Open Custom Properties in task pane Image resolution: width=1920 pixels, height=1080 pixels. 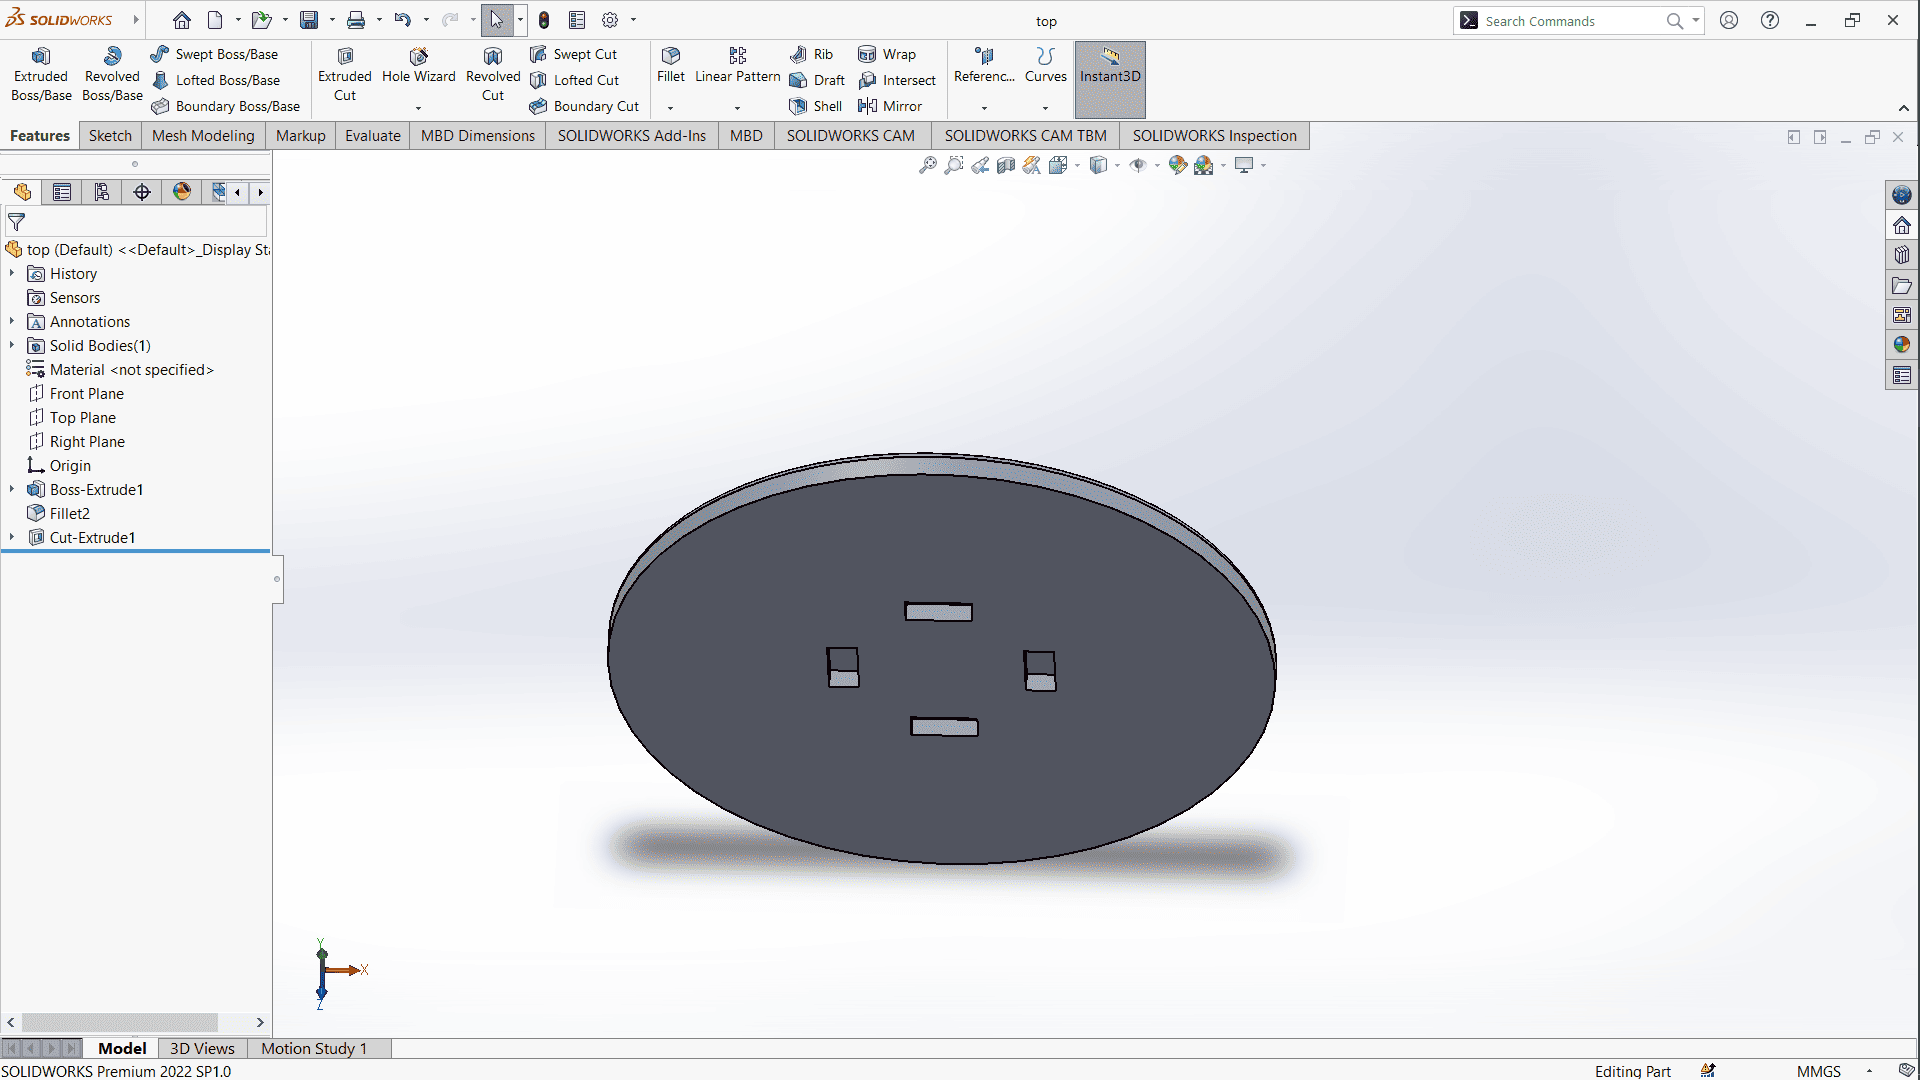[1902, 375]
